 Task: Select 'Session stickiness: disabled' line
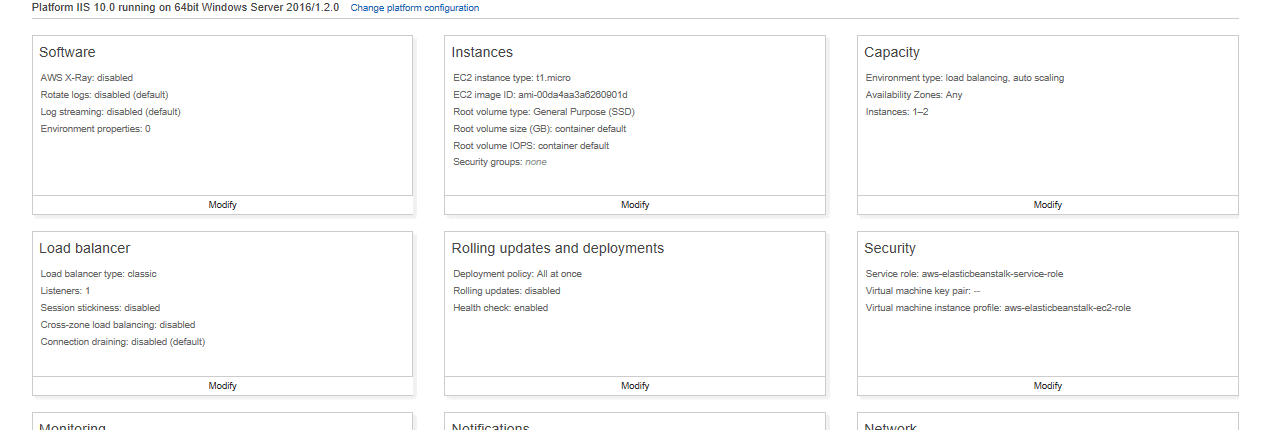coord(100,308)
